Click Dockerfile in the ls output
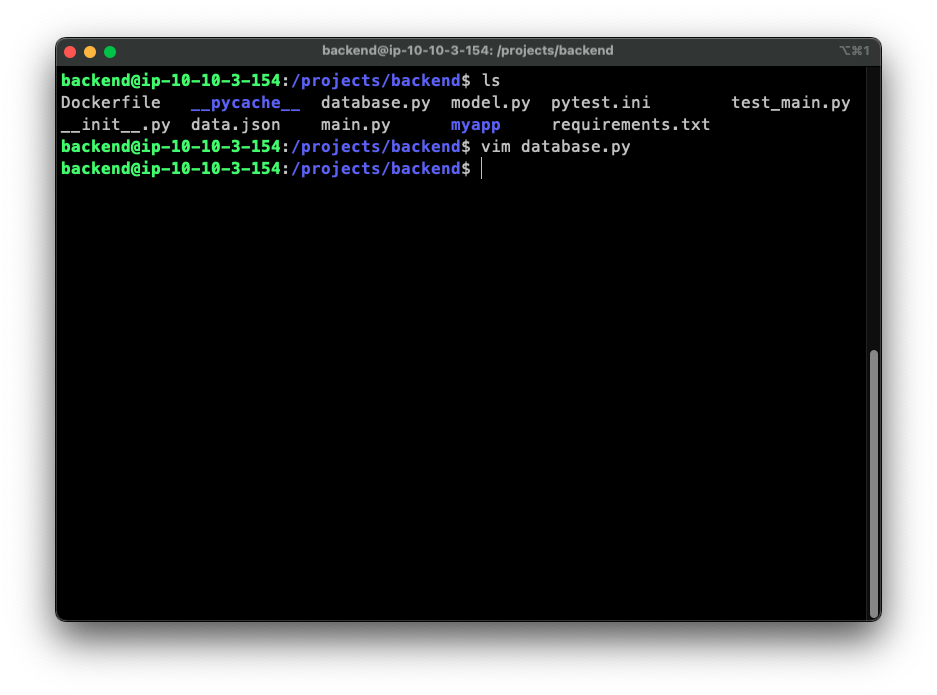This screenshot has height=695, width=937. click(x=110, y=102)
